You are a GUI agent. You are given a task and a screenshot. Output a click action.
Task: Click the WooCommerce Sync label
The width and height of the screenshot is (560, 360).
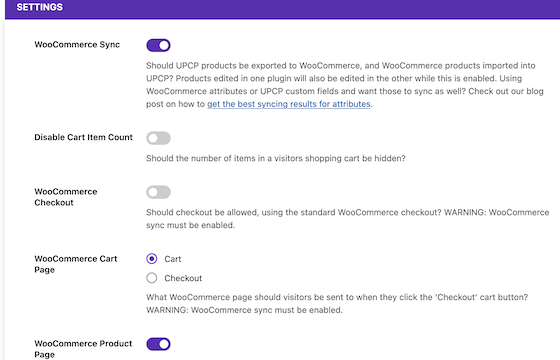(77, 45)
